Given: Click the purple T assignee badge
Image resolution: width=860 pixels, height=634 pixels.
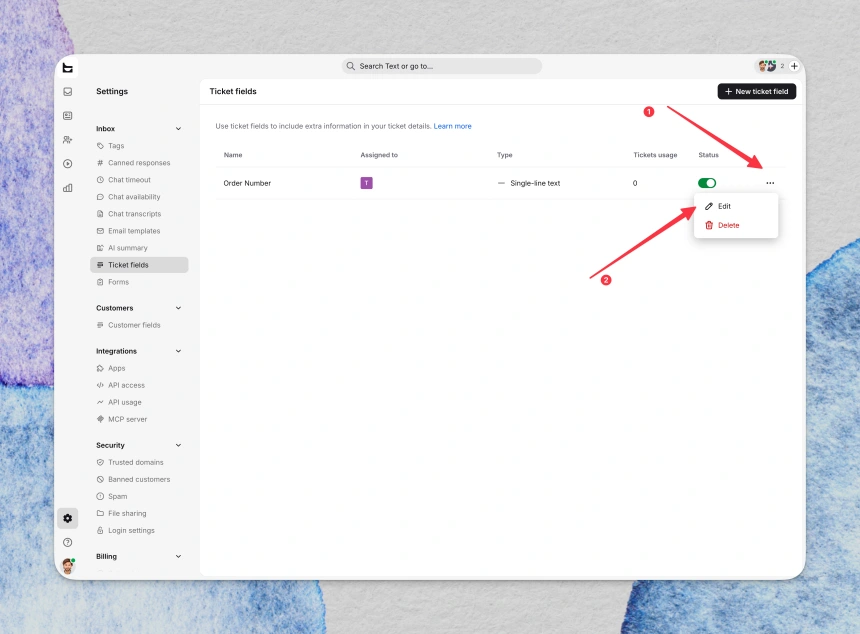Looking at the screenshot, I should click(366, 183).
